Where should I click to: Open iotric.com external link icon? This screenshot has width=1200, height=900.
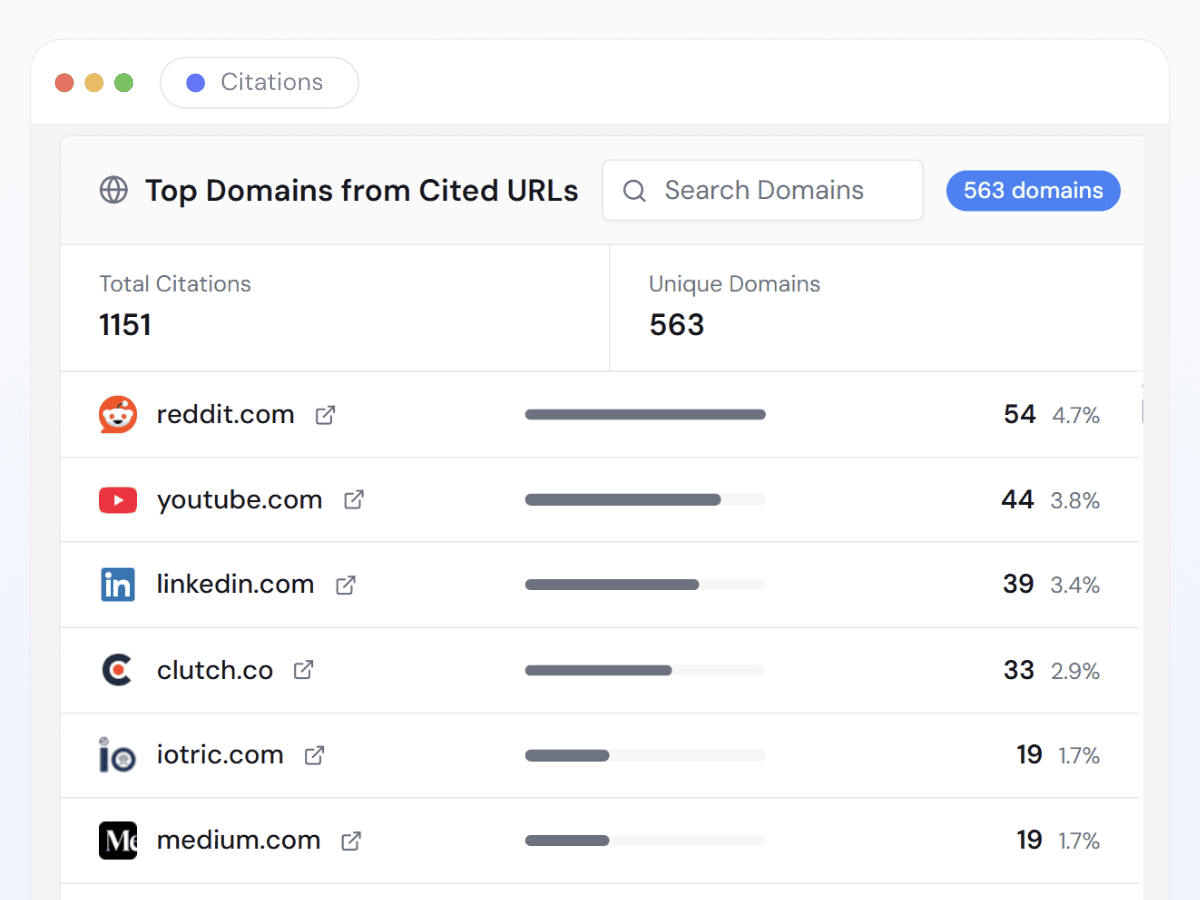tap(314, 755)
